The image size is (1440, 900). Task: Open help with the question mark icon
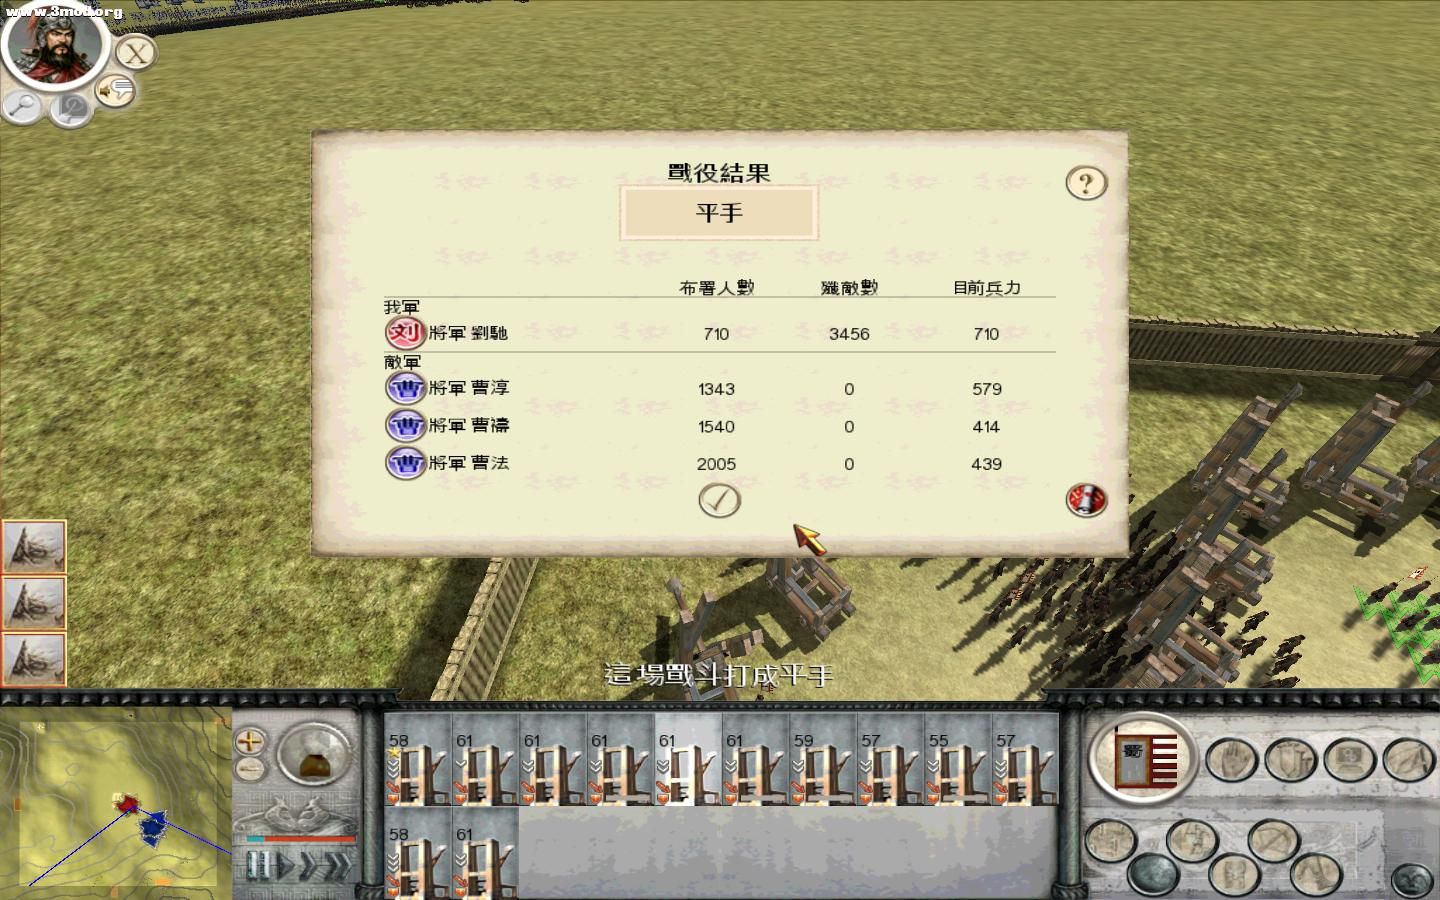point(1086,183)
